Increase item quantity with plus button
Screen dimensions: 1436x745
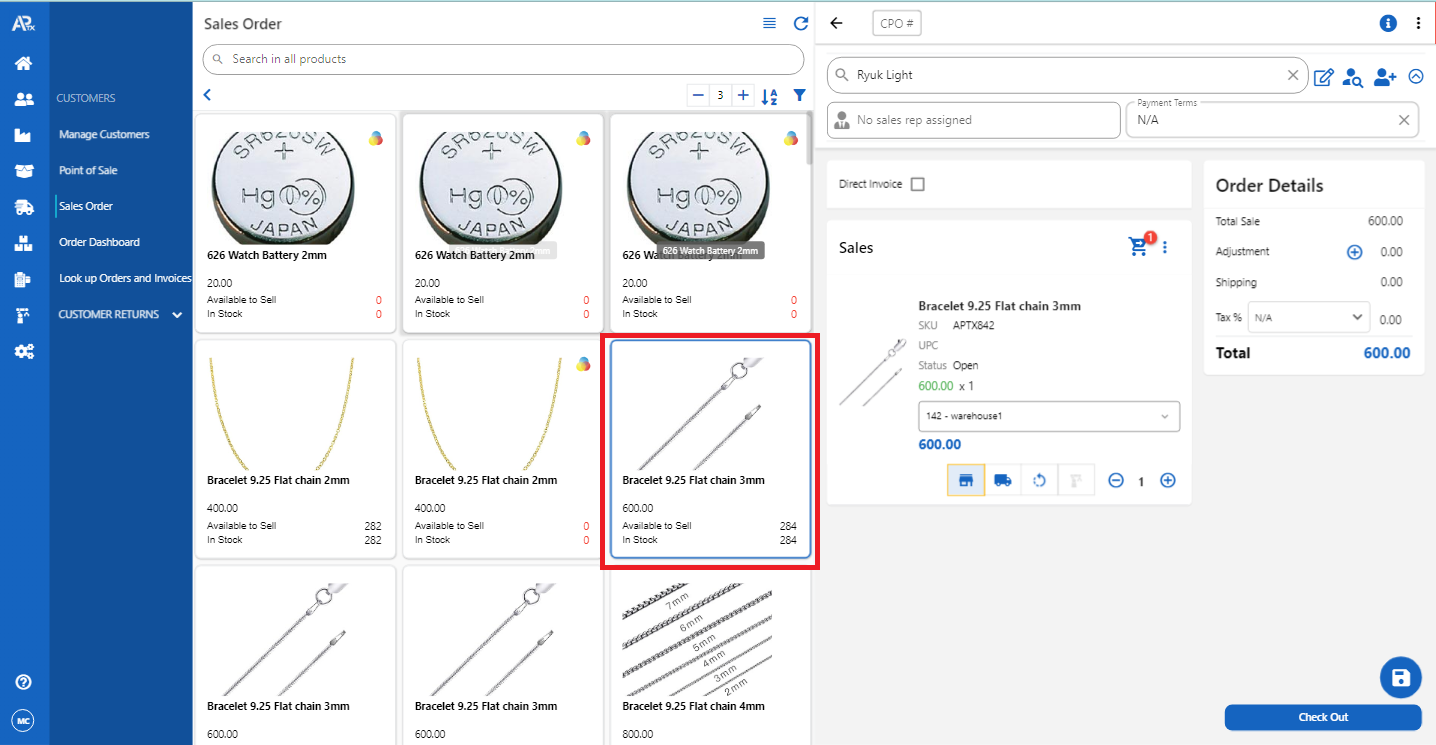(x=1167, y=480)
